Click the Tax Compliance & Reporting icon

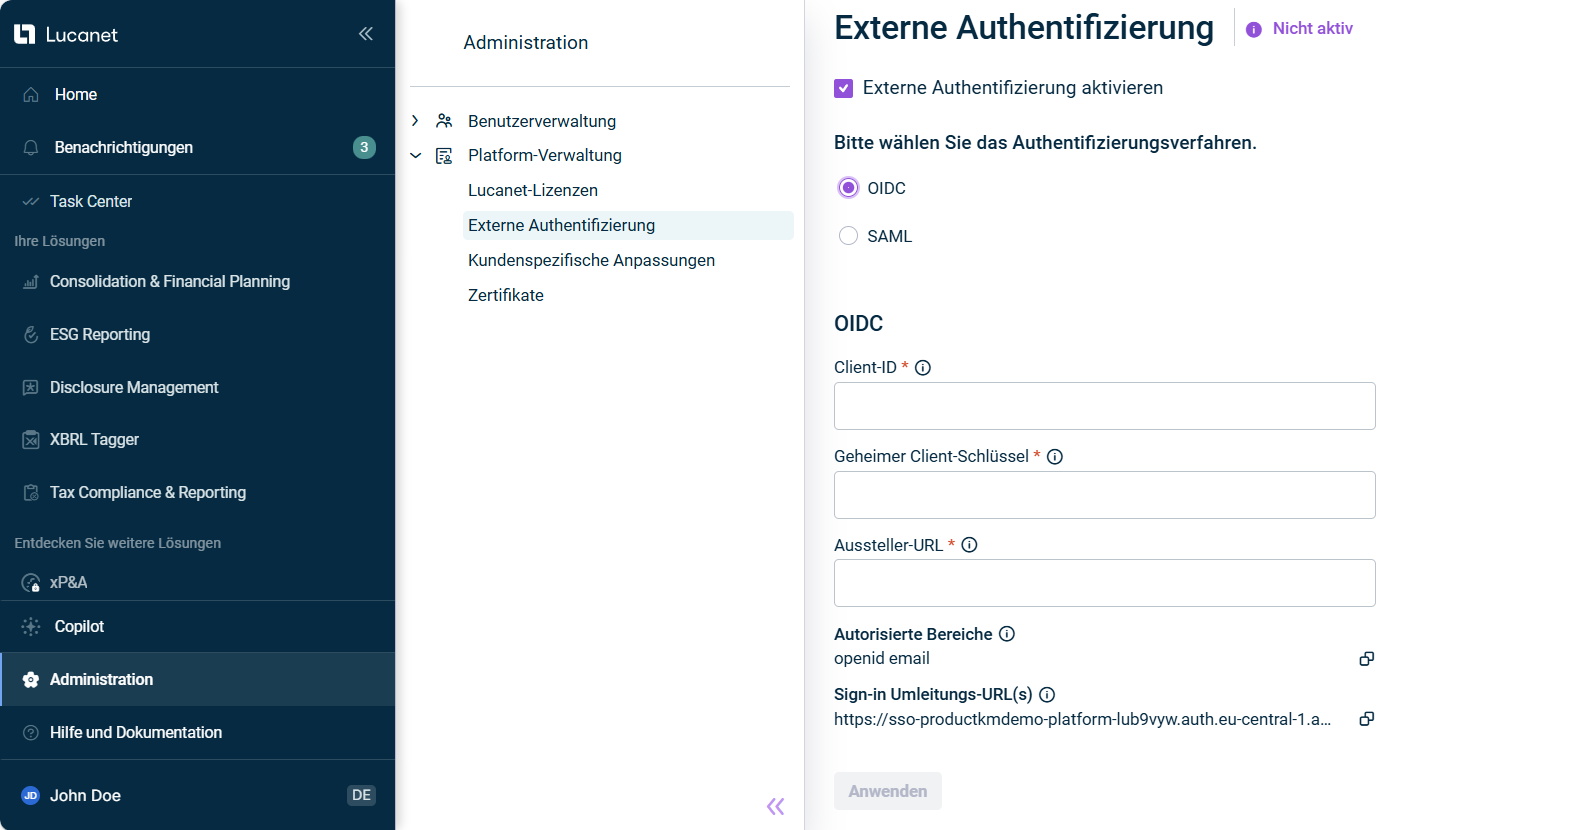[x=31, y=492]
